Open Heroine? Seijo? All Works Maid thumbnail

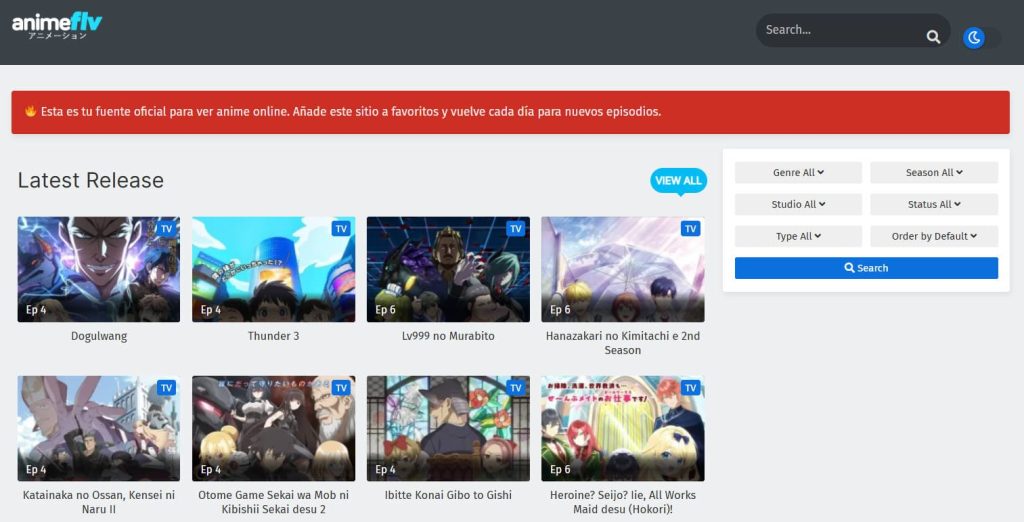[x=623, y=429]
